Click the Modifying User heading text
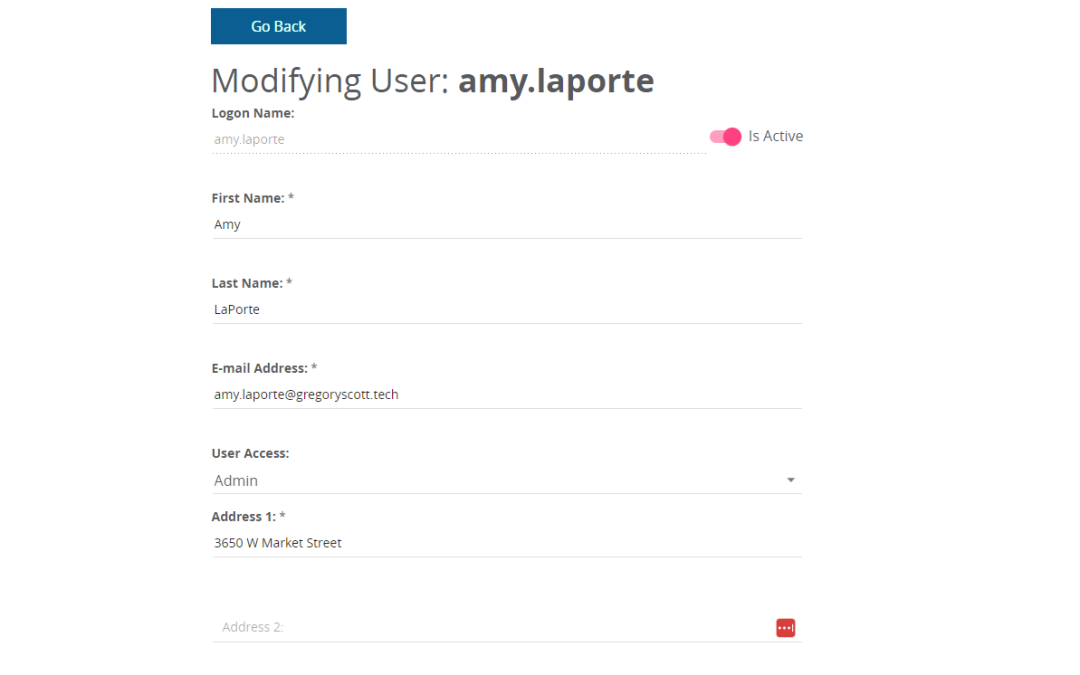This screenshot has height=675, width=1080. [x=330, y=81]
